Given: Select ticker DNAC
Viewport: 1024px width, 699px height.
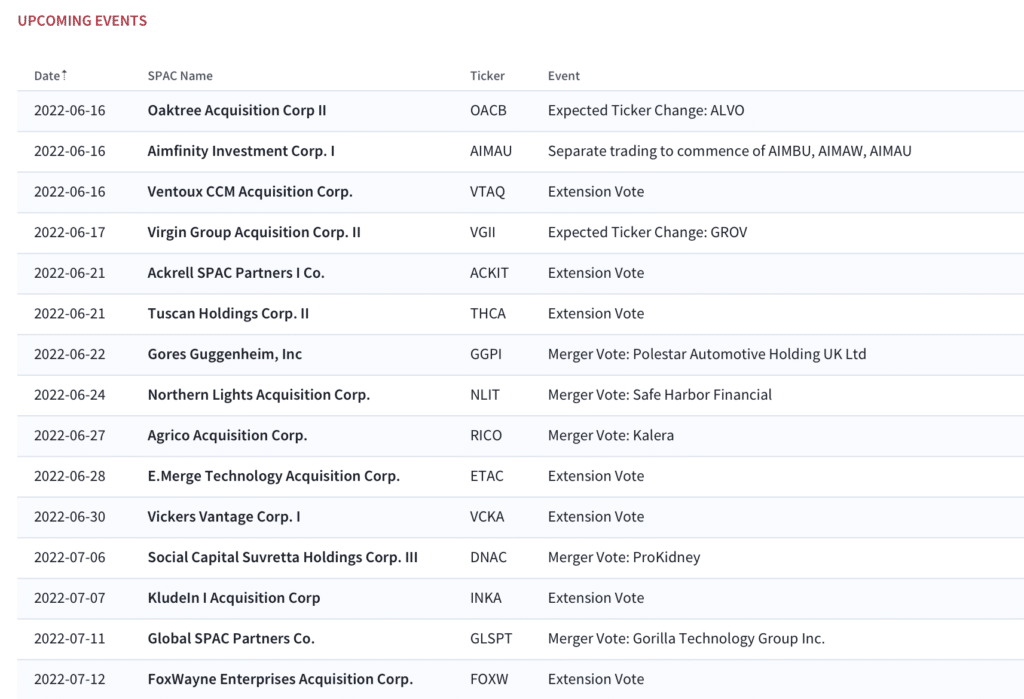Looking at the screenshot, I should [488, 557].
